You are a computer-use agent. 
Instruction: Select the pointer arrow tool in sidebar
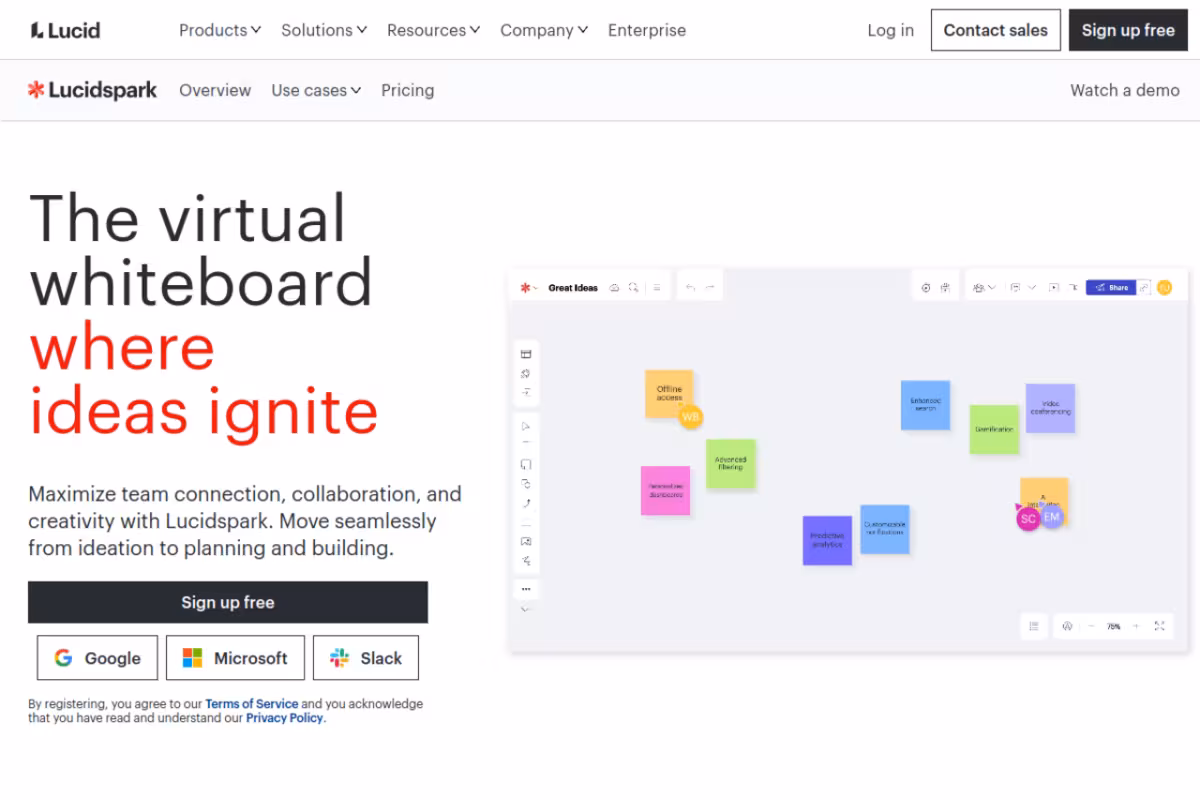pos(526,426)
